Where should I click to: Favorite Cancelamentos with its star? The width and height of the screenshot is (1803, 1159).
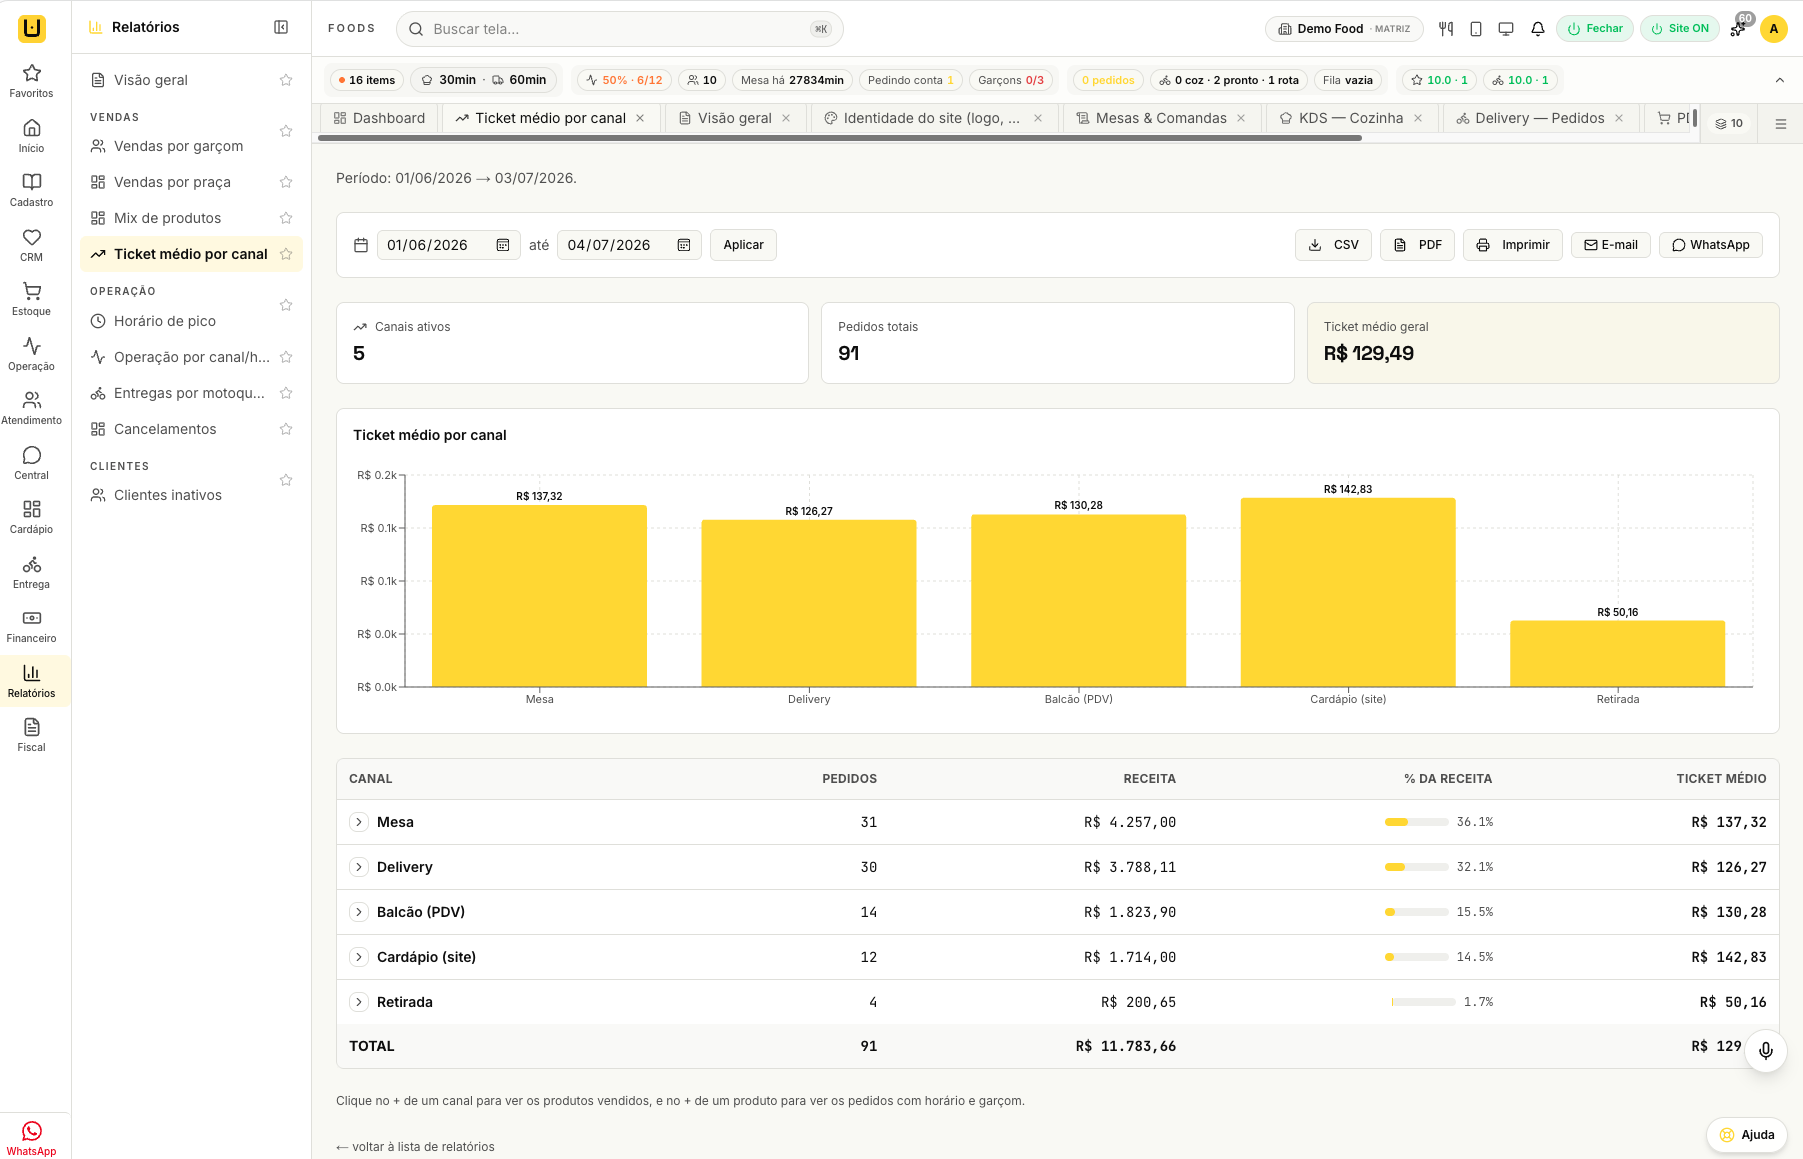[x=286, y=429]
